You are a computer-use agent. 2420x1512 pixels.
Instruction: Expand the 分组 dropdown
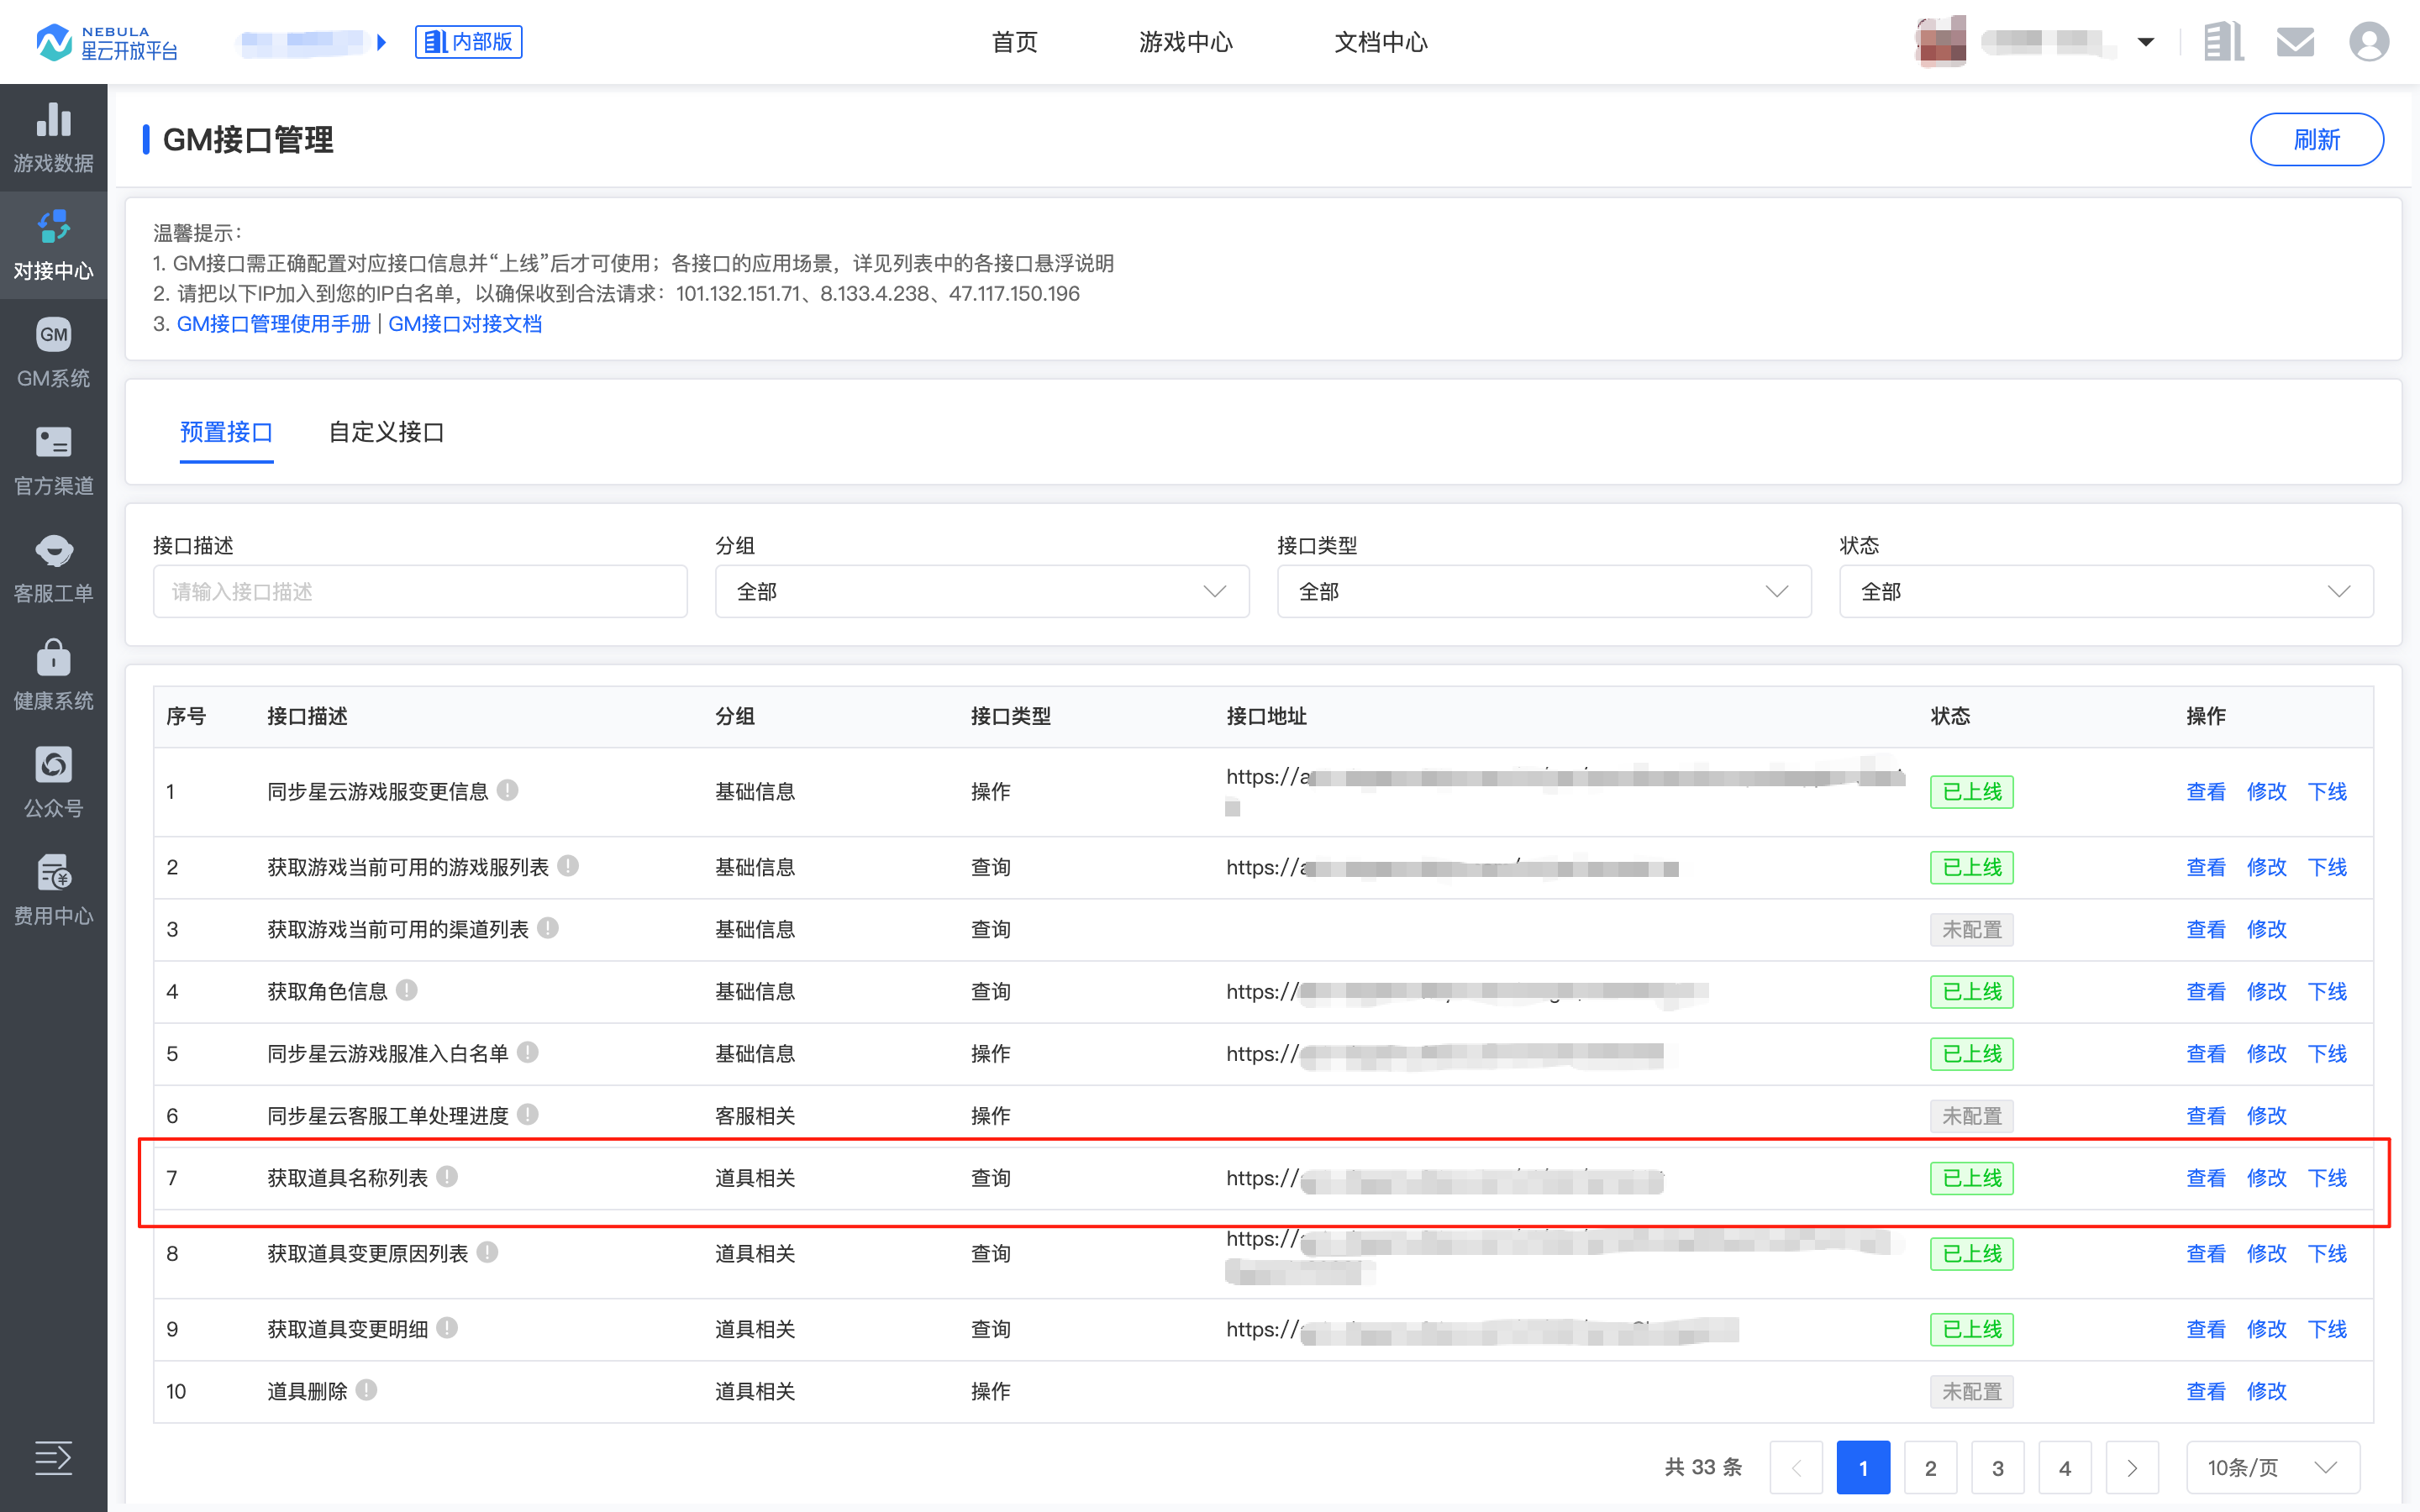tap(982, 592)
